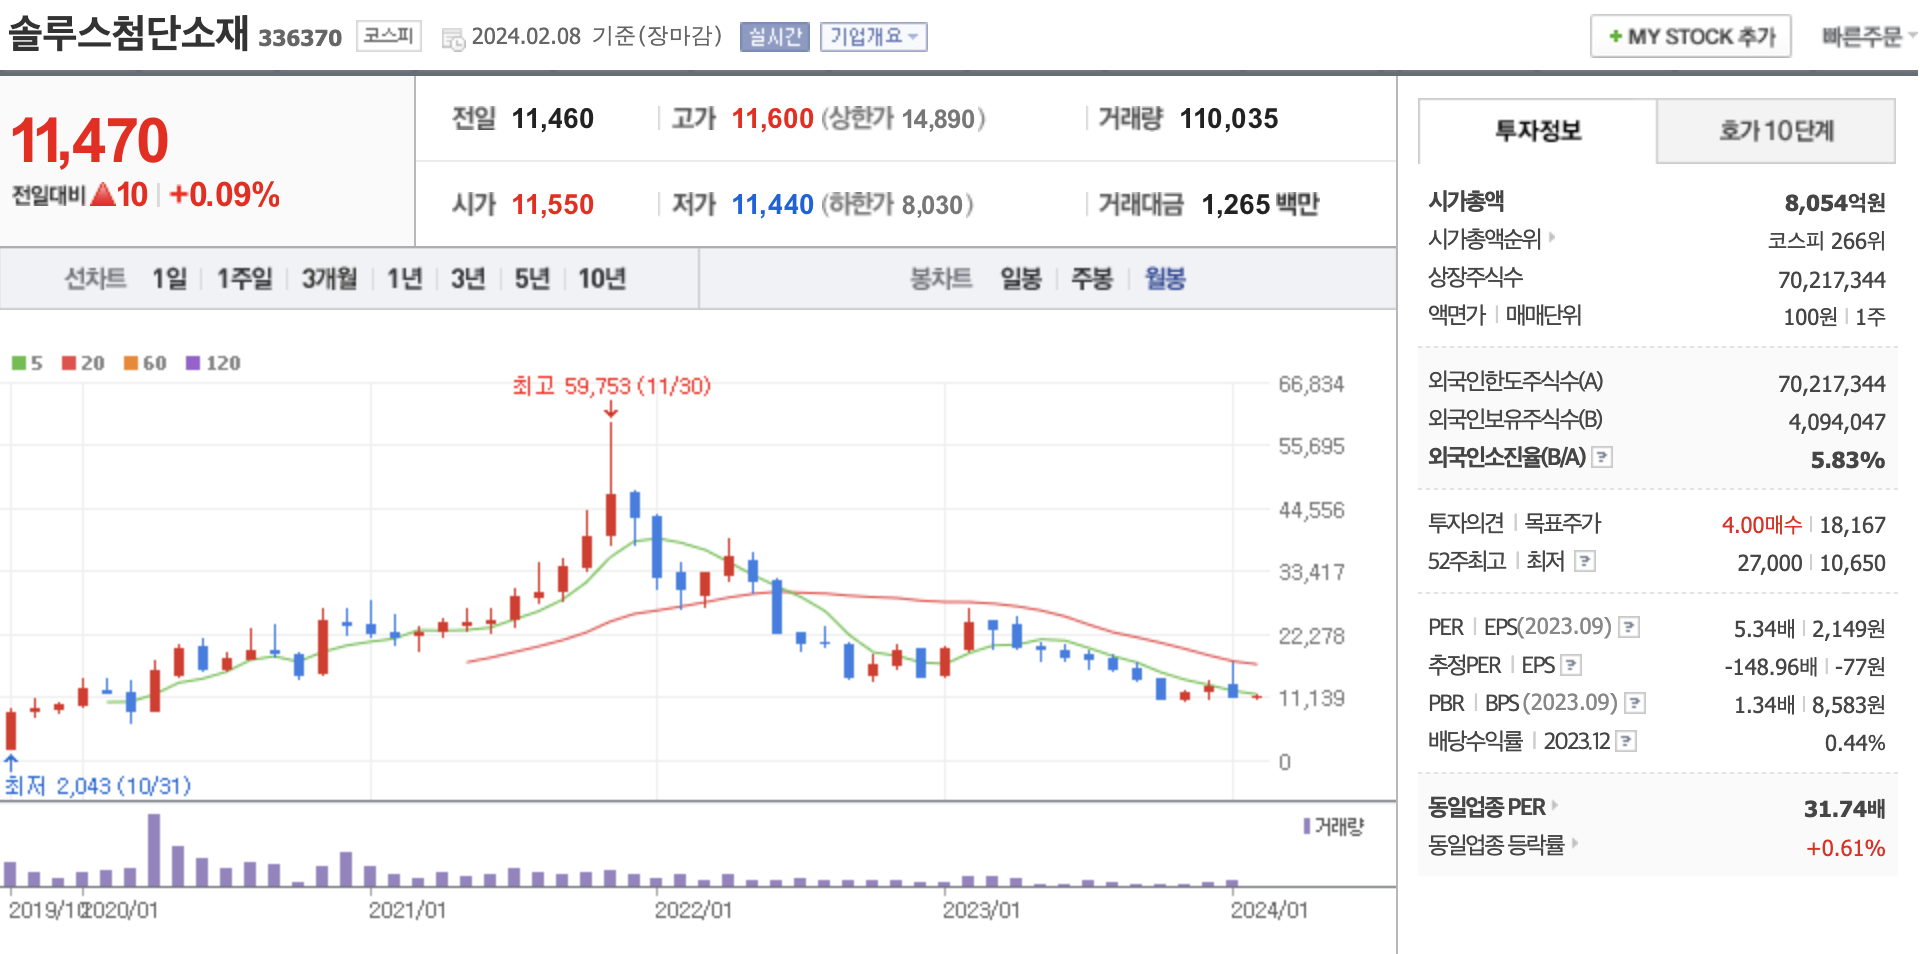The width and height of the screenshot is (1920, 954).
Task: Expand 동일업종 PER arrow link
Action: click(1555, 805)
